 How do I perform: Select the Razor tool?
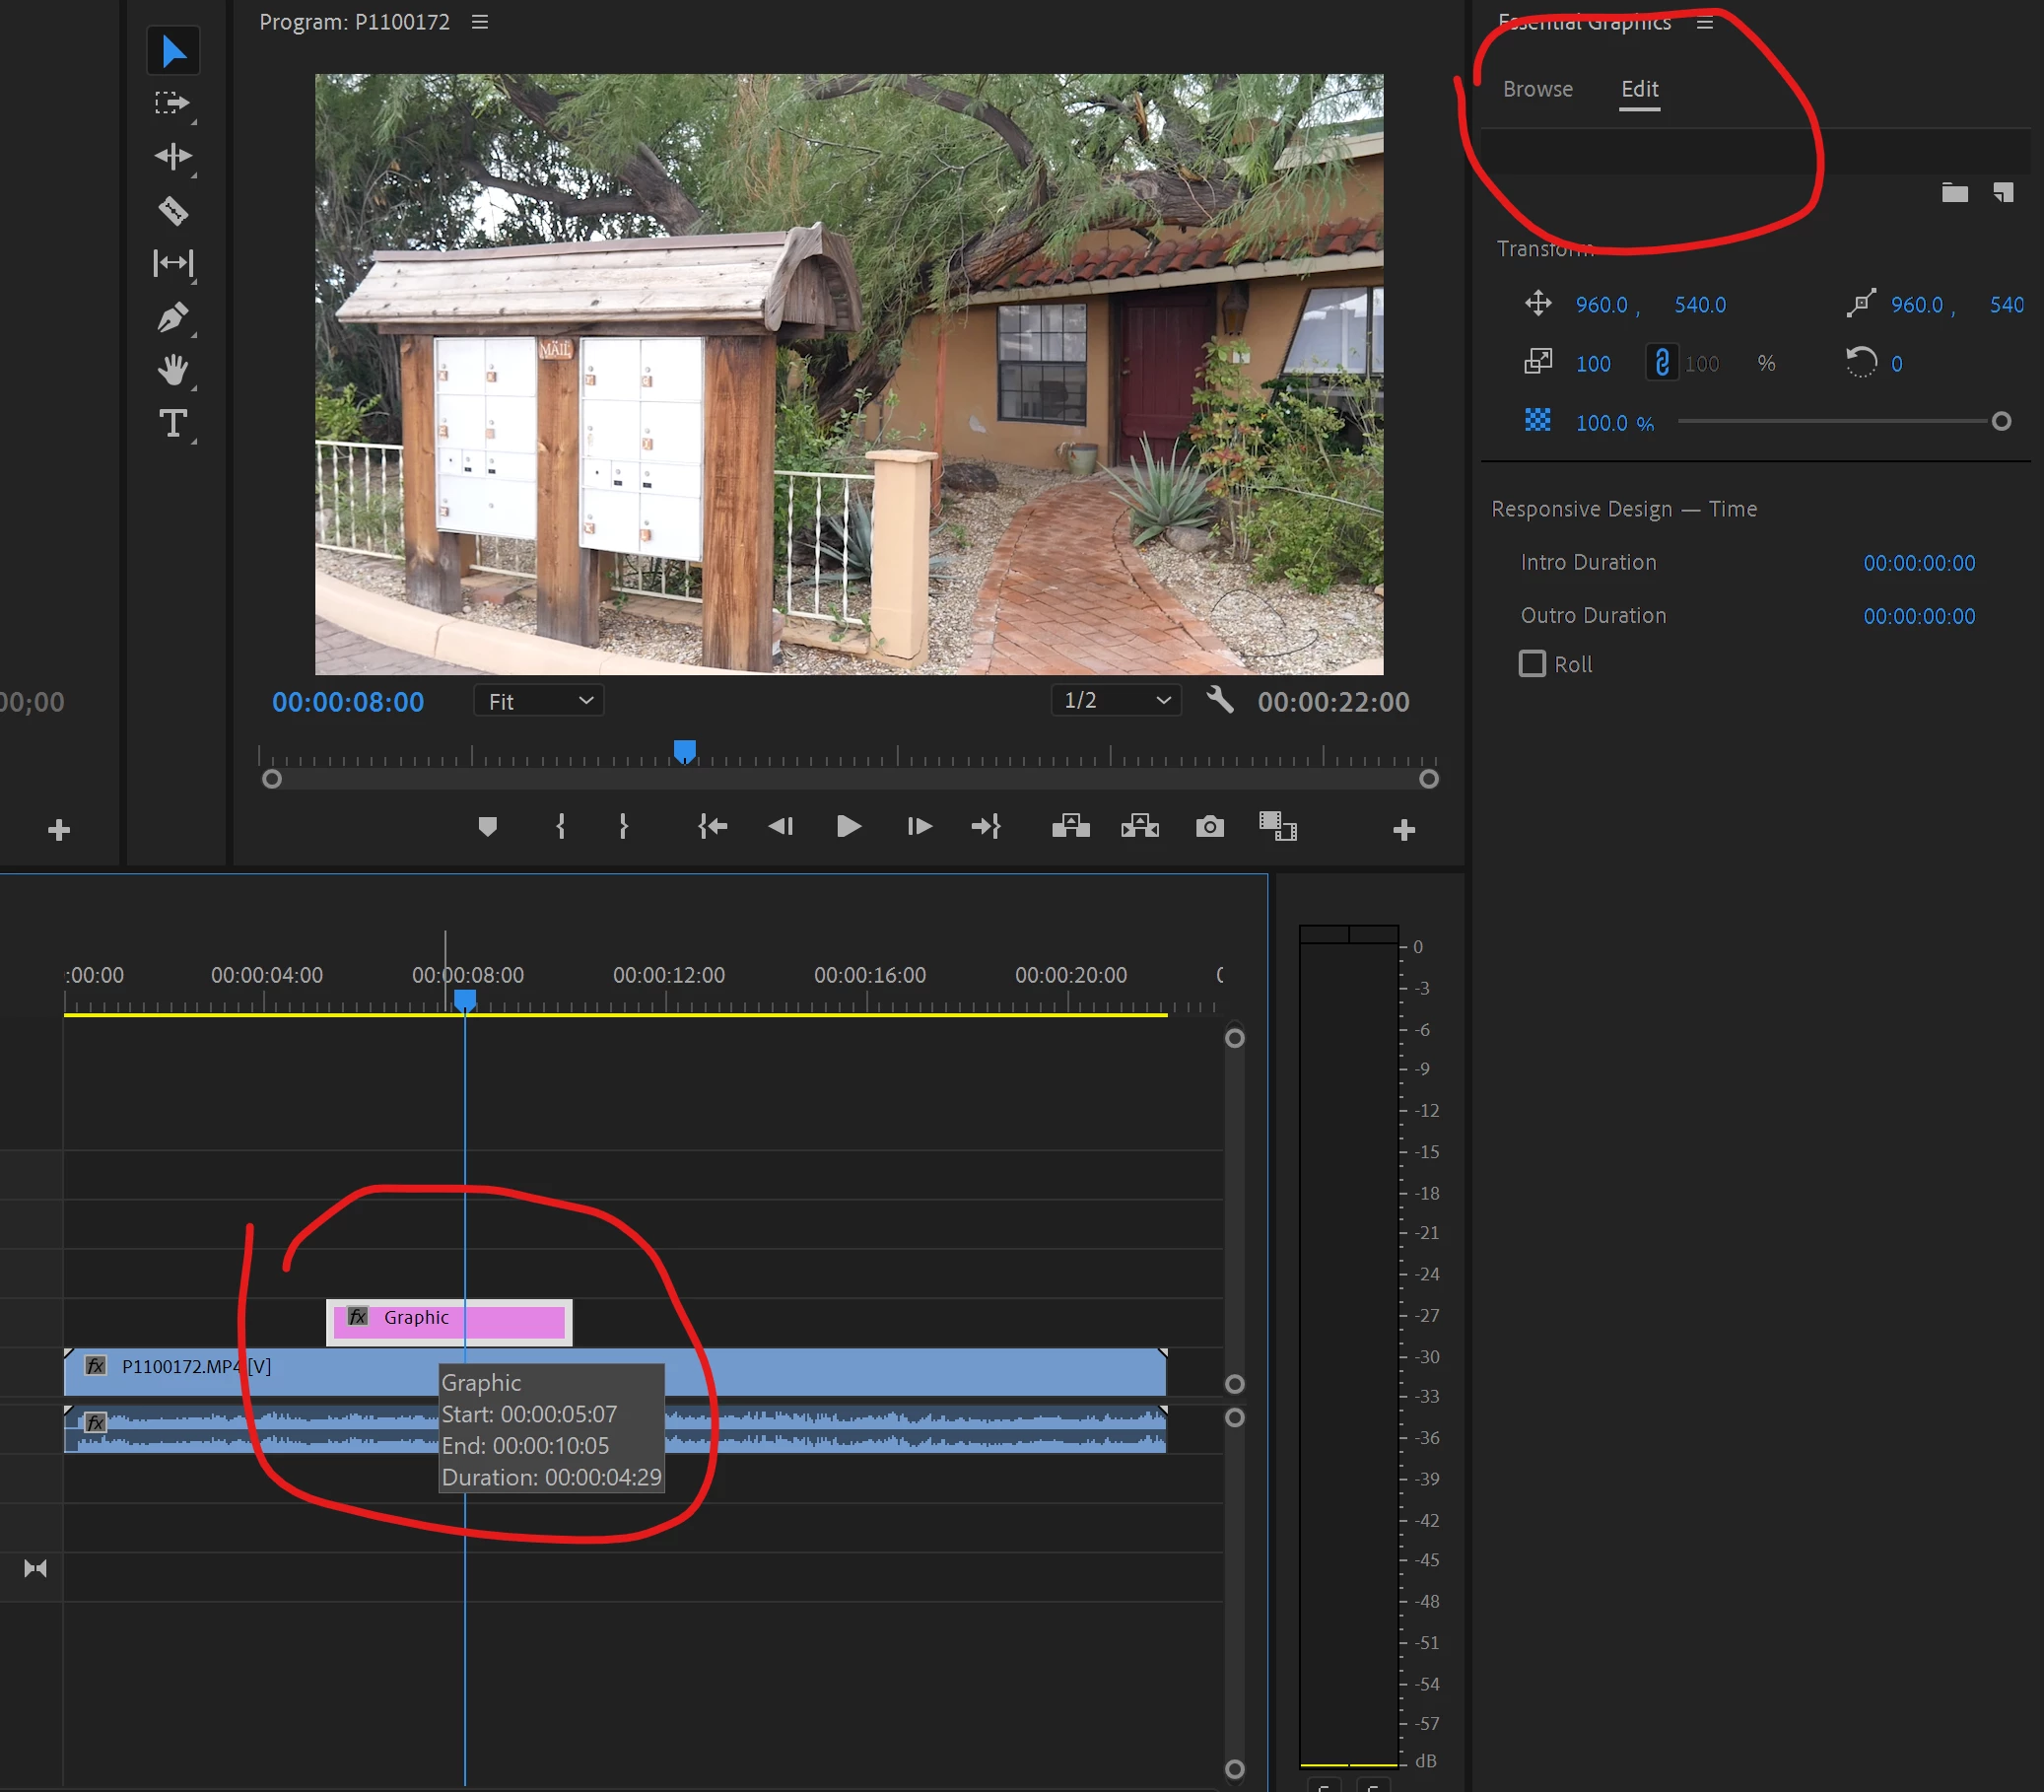point(173,211)
